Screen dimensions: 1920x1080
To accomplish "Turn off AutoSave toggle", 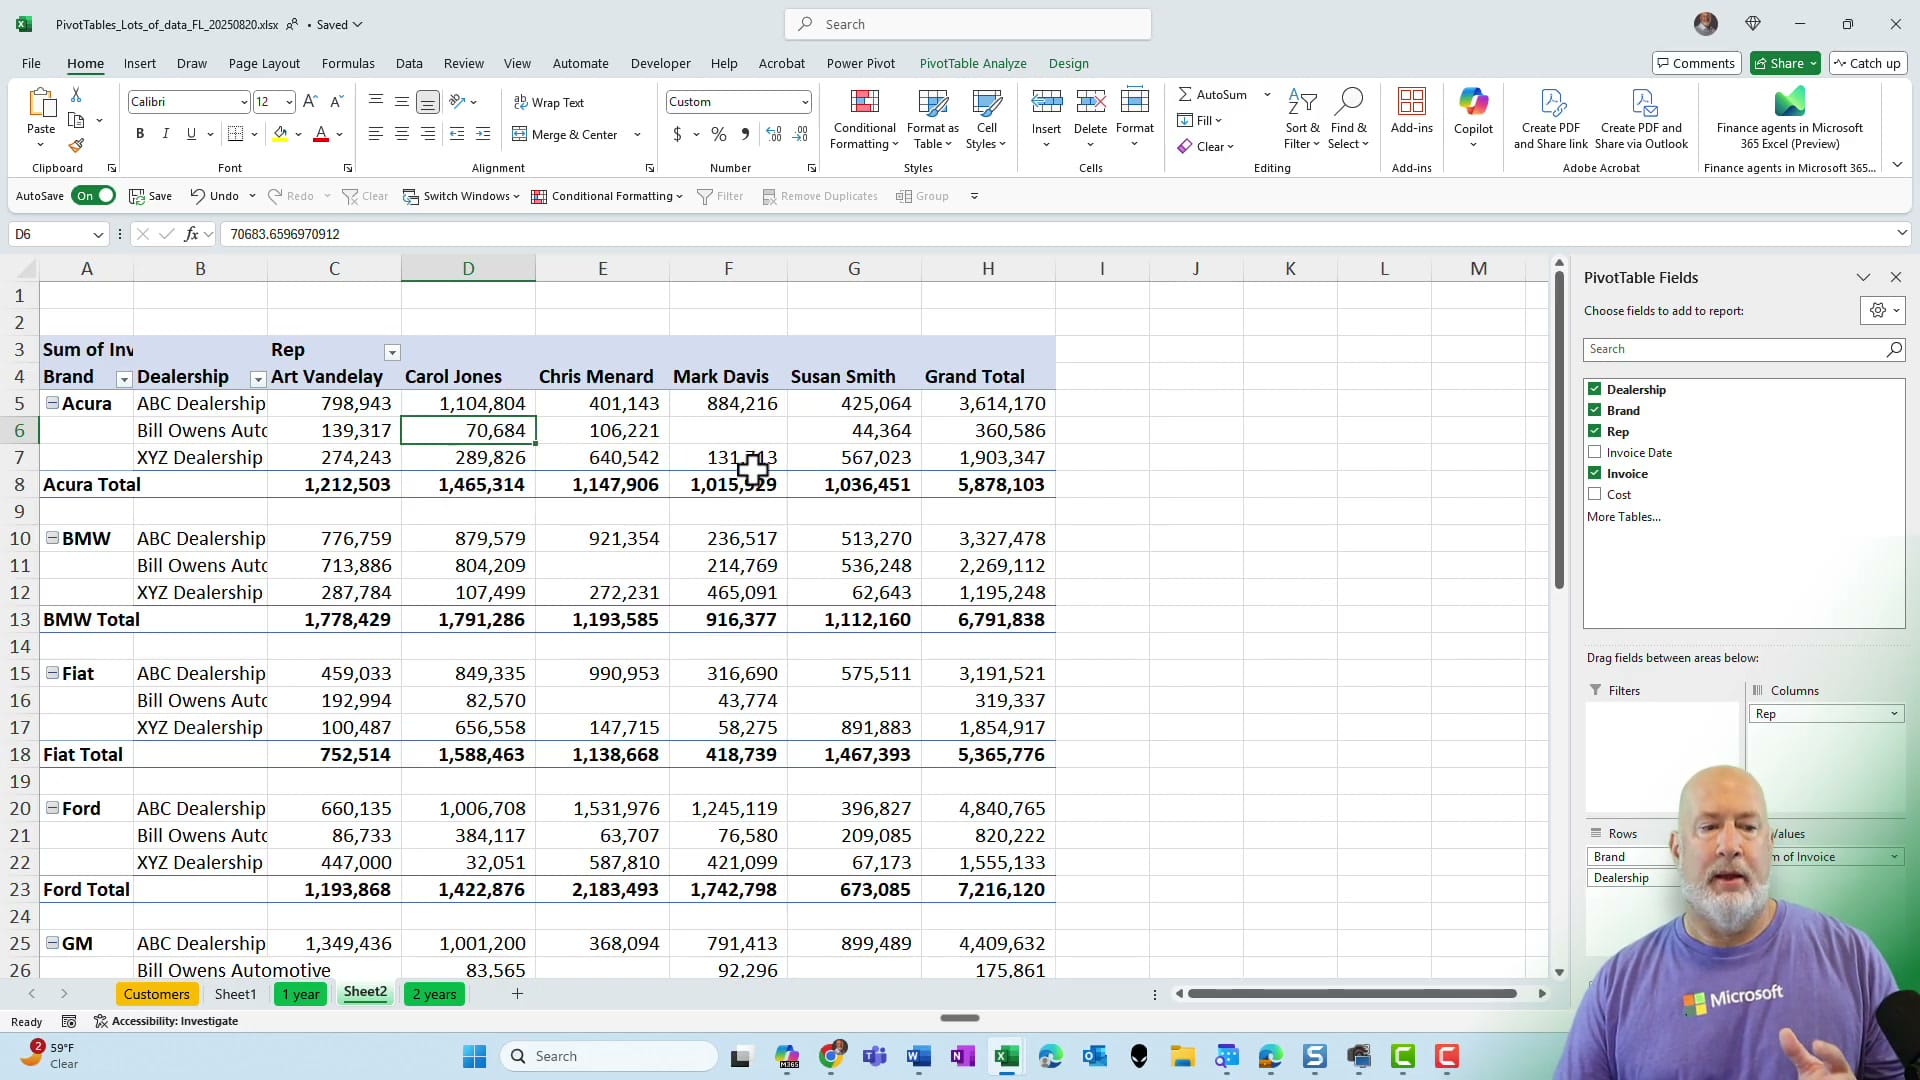I will [x=93, y=195].
